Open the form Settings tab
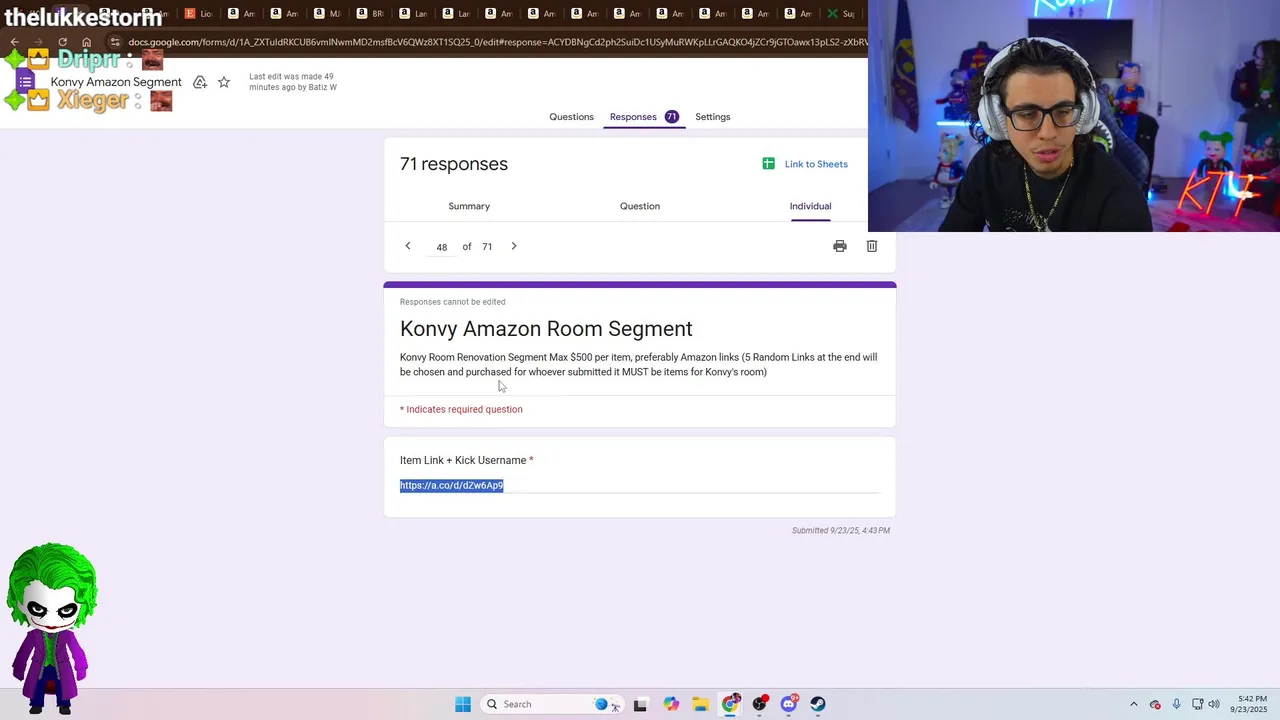 713,117
